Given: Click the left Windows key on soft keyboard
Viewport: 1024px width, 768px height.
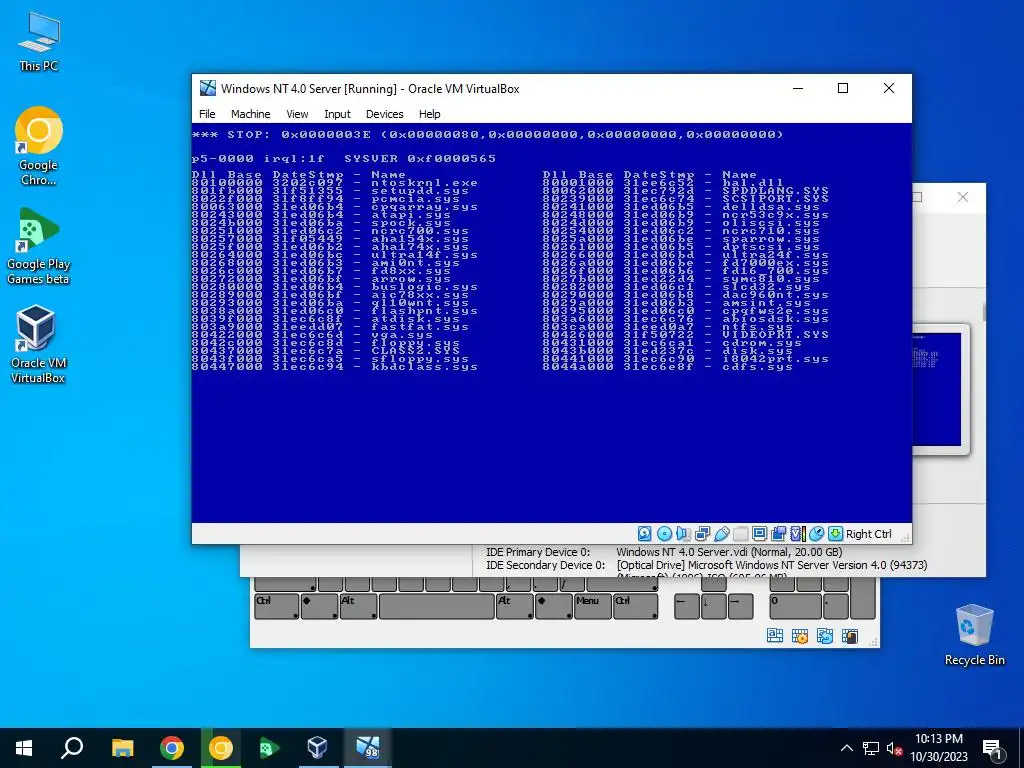Looking at the screenshot, I should click(319, 605).
